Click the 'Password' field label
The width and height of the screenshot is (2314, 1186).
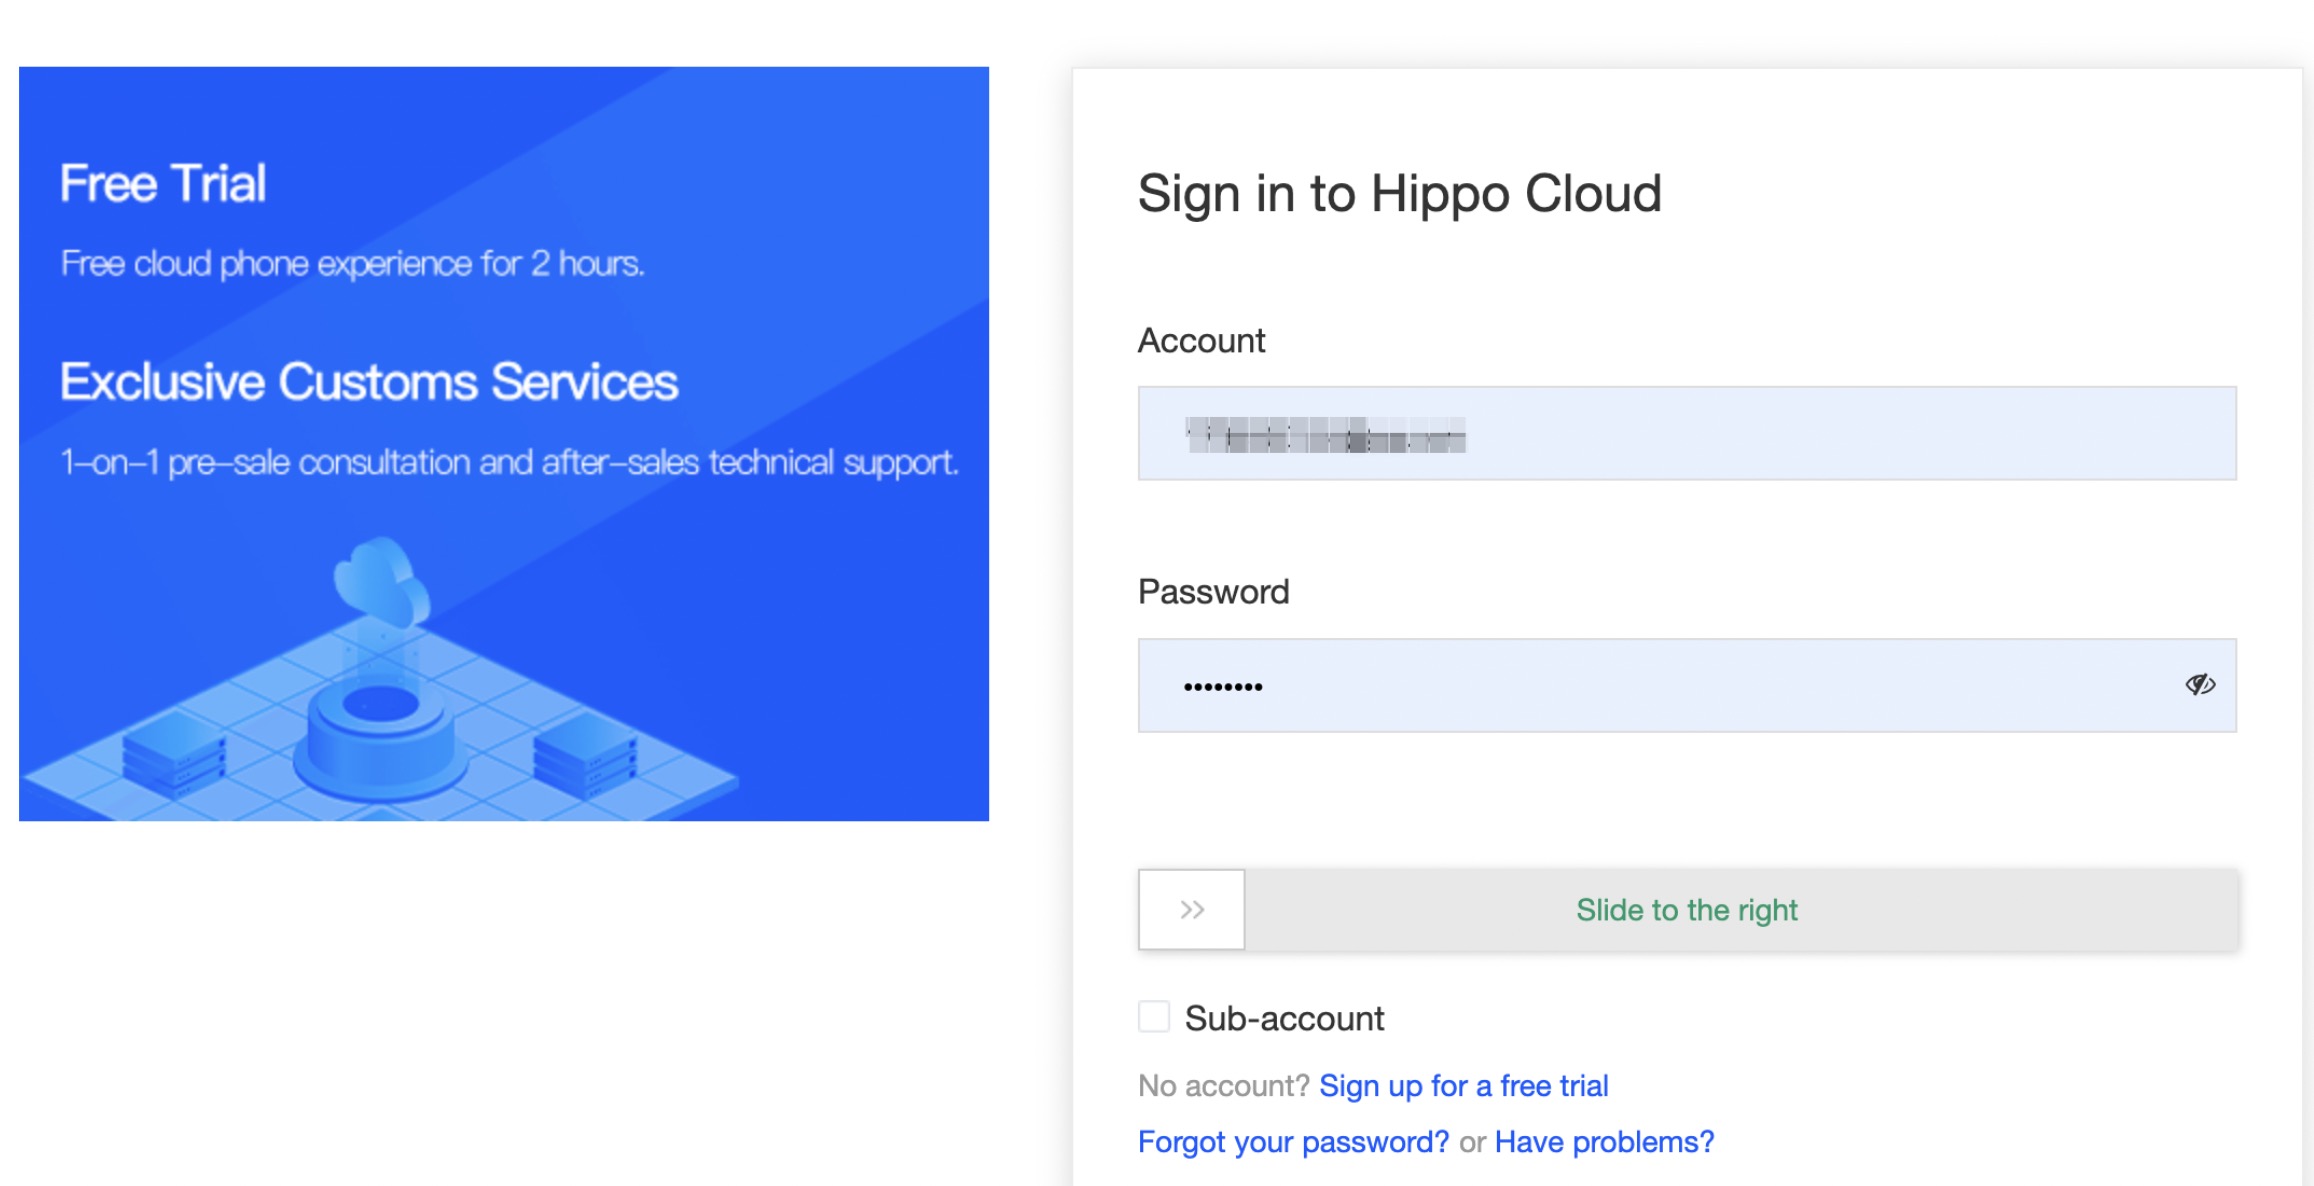1213,591
